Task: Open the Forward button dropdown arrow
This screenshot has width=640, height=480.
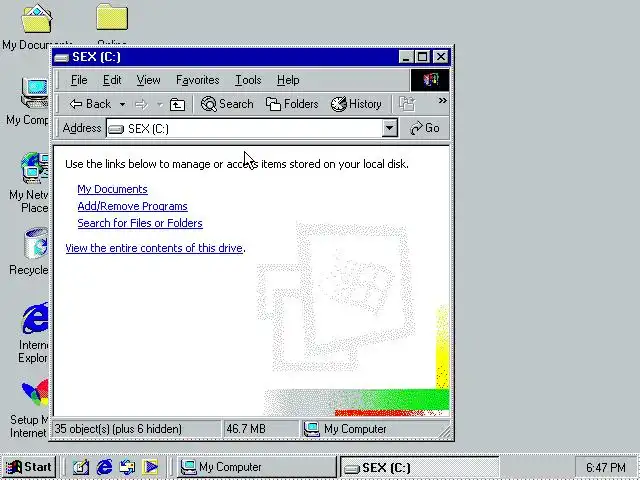Action: click(x=160, y=105)
